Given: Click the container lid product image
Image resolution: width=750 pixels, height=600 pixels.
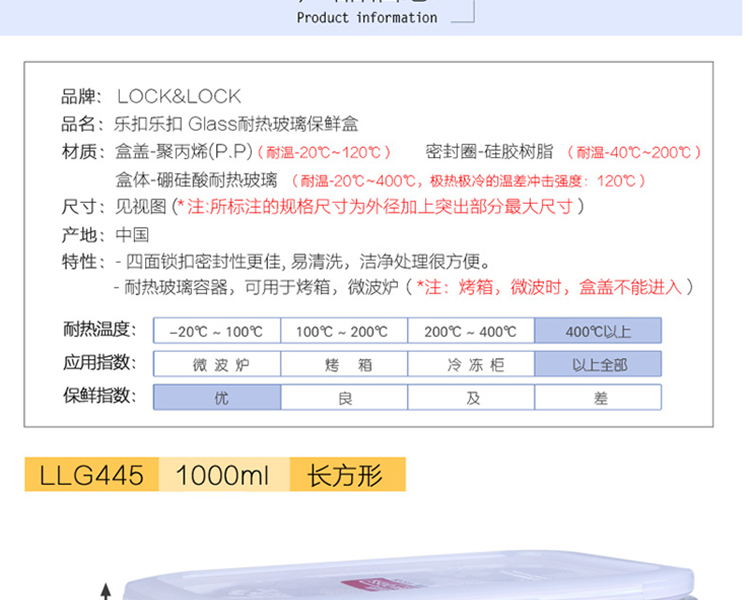Looking at the screenshot, I should point(408,576).
